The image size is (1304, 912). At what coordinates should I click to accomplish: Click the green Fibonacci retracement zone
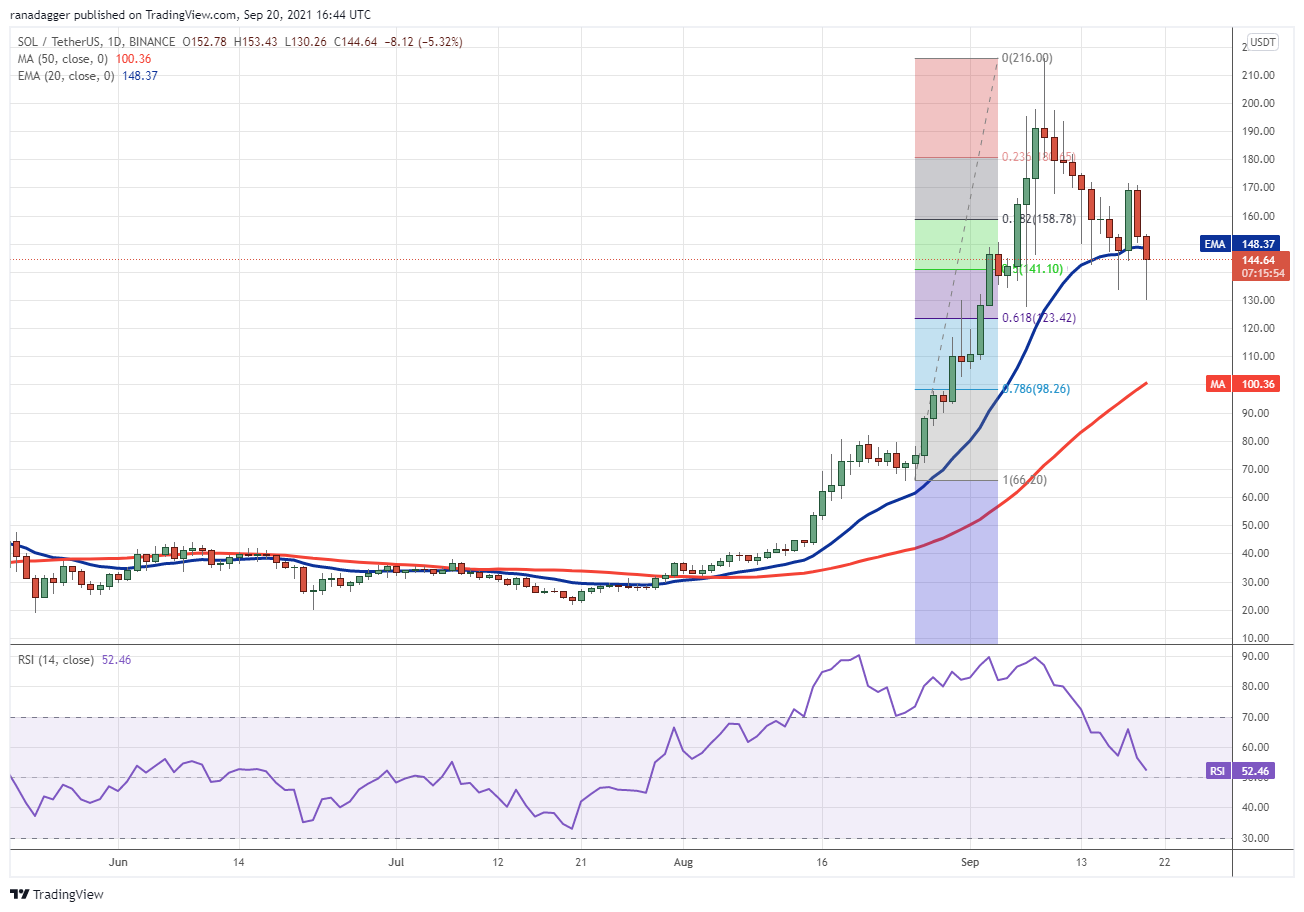click(957, 243)
